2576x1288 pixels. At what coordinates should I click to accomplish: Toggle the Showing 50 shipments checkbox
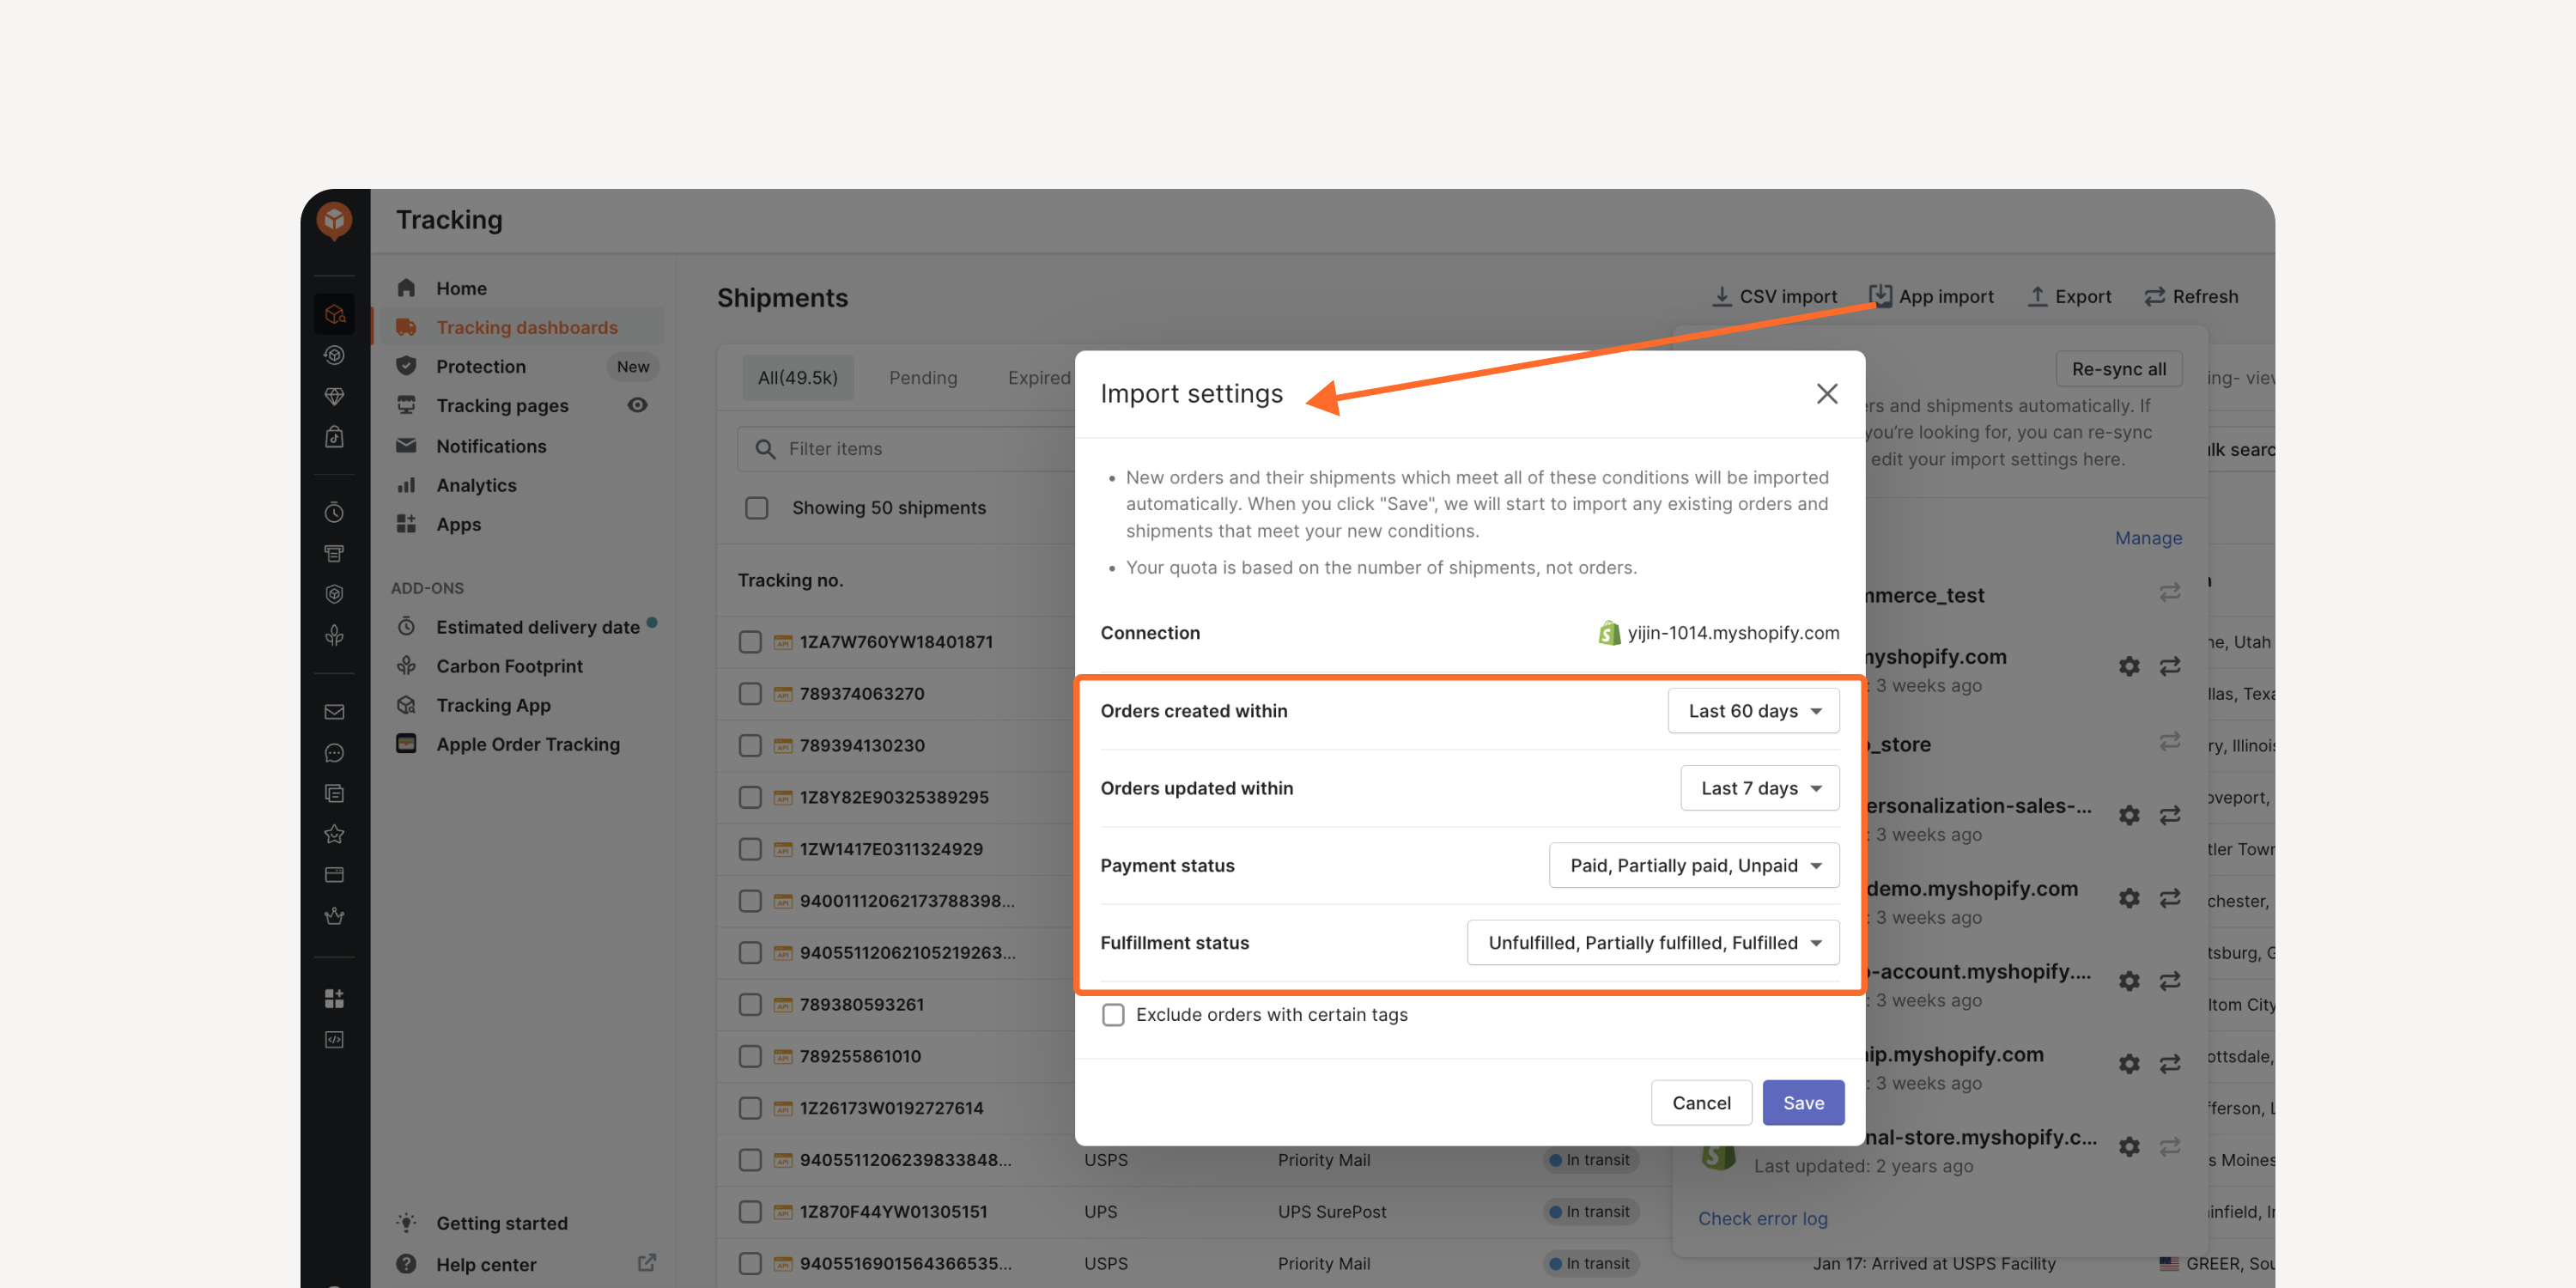click(x=756, y=508)
